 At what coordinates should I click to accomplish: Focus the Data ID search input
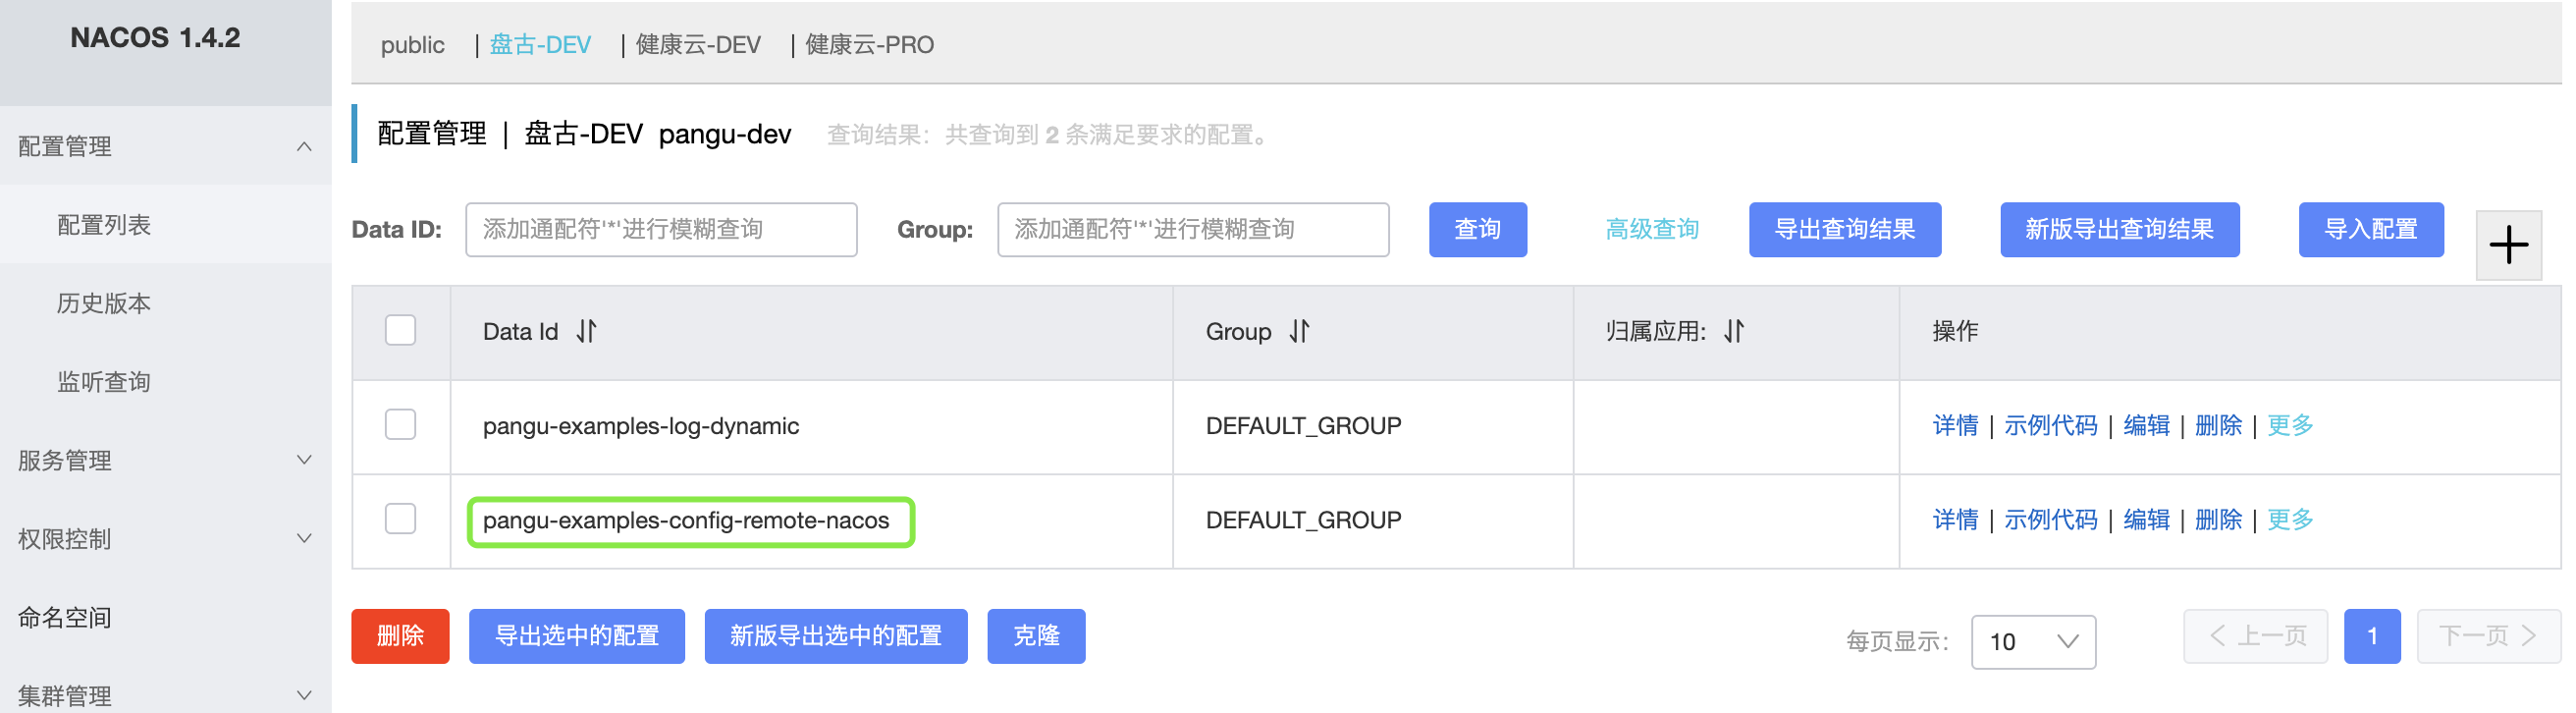pyautogui.click(x=661, y=230)
